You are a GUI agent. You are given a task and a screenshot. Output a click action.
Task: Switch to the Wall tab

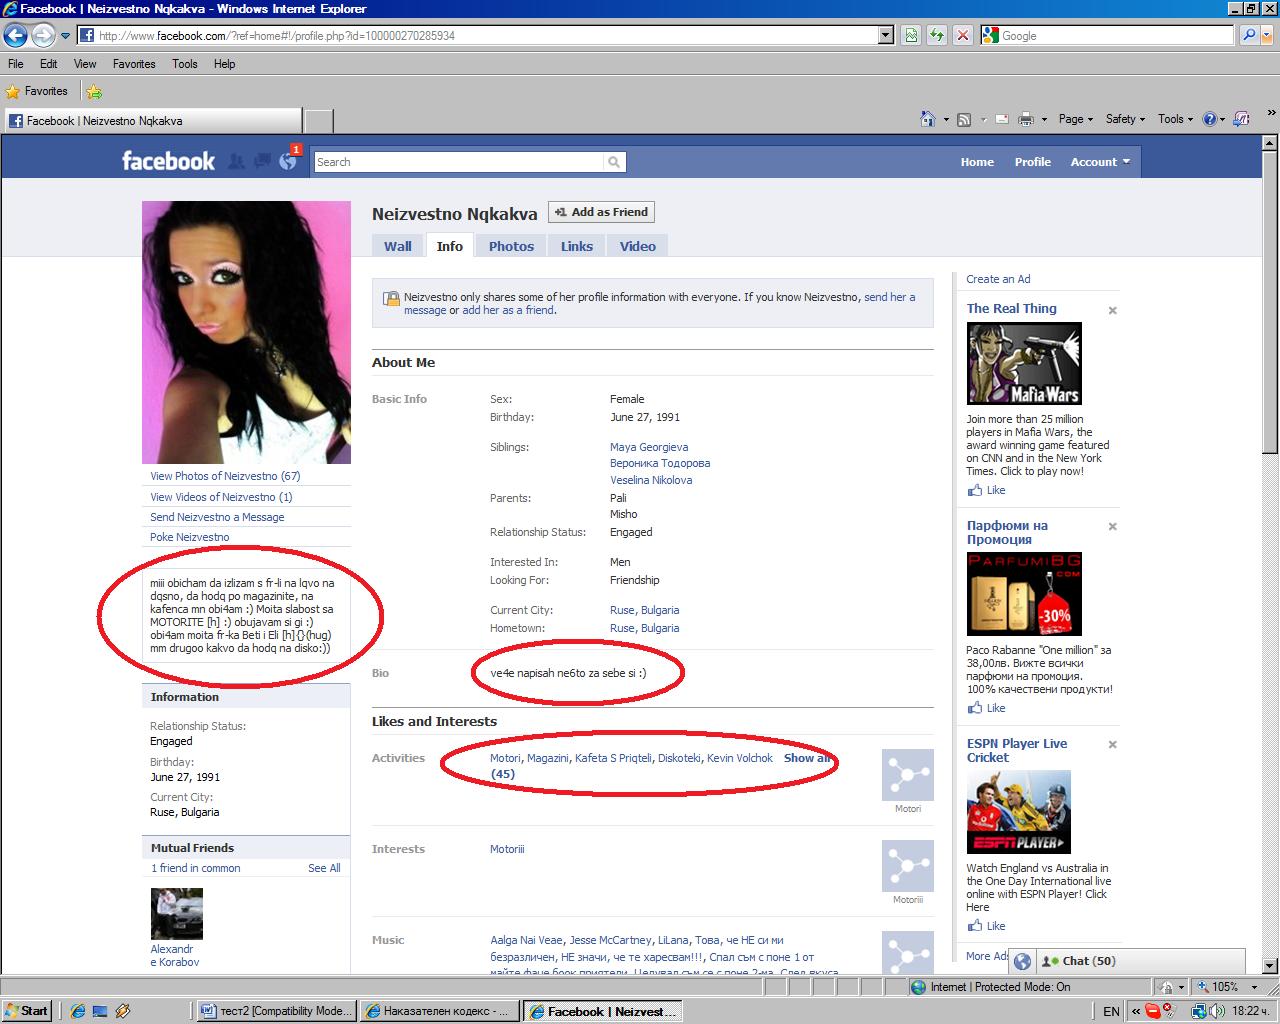398,246
